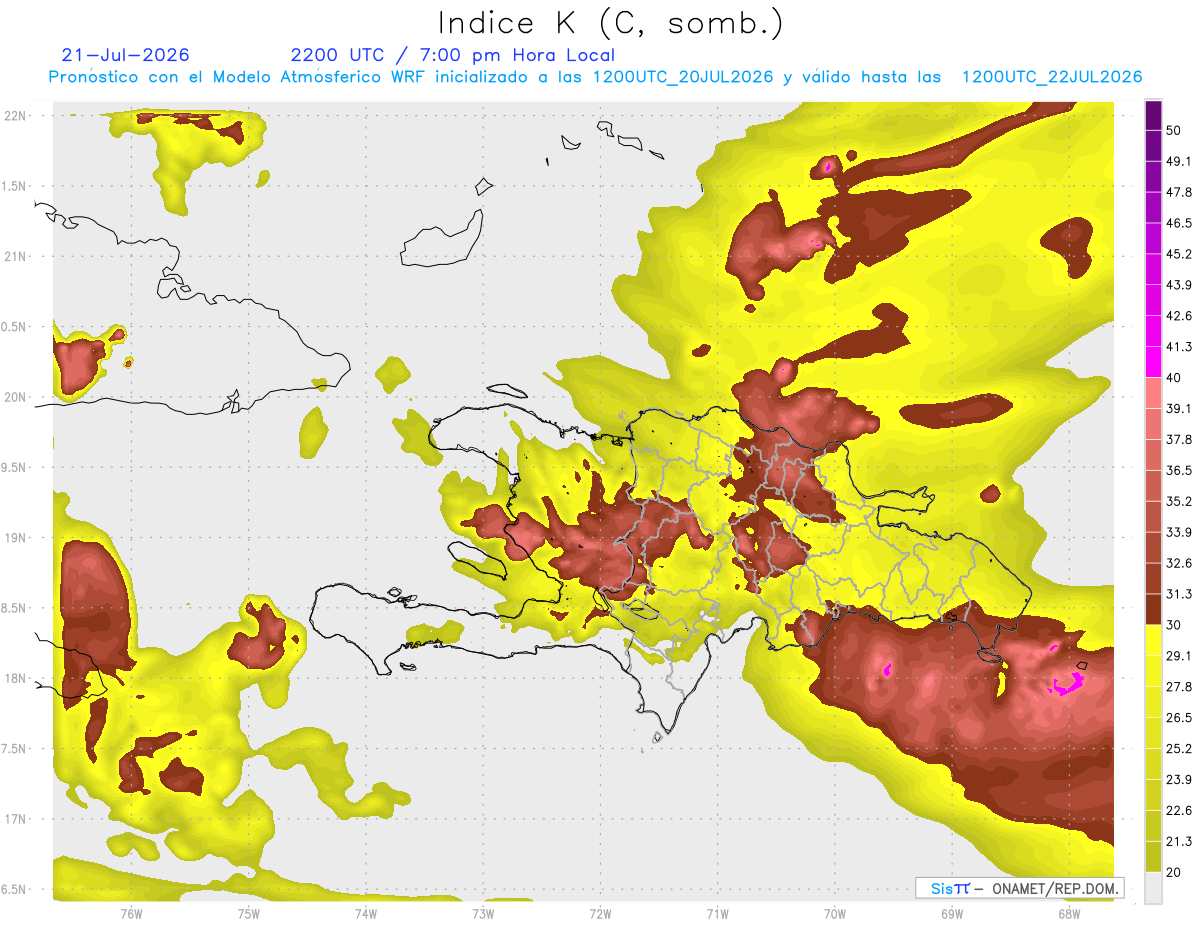The image size is (1200, 927).
Task: Click the olive legend band between 20 and 21.3
Action: (1154, 857)
